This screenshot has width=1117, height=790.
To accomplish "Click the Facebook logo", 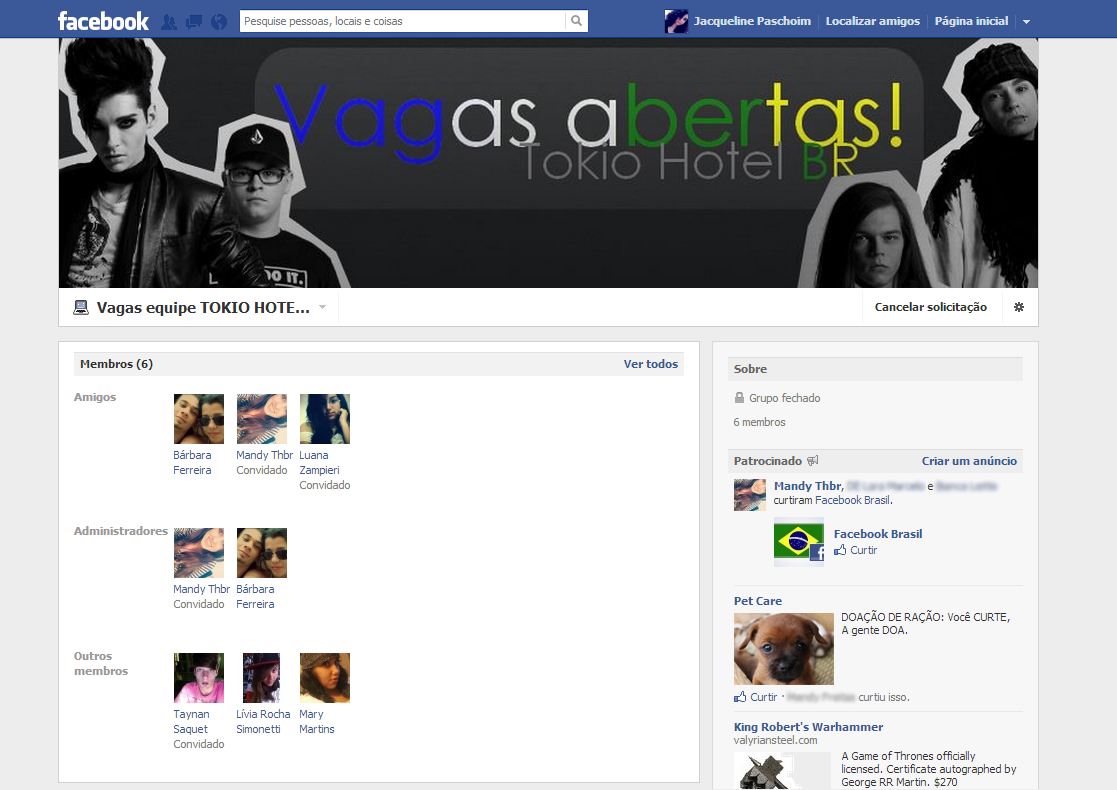I will click(103, 21).
